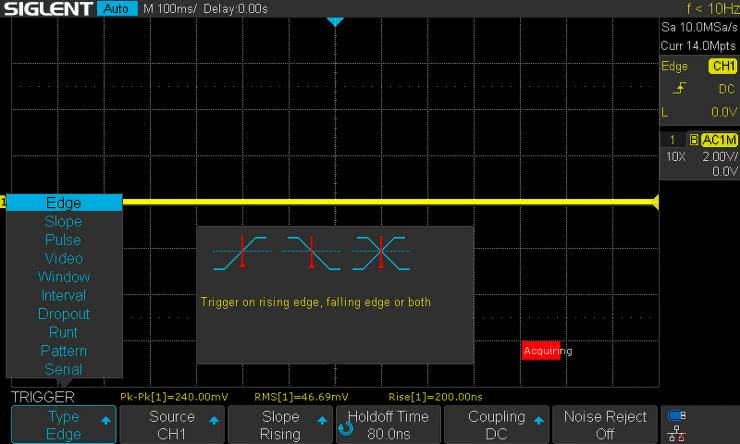Choose Runt trigger type in list
The image size is (740, 444).
(x=63, y=332)
